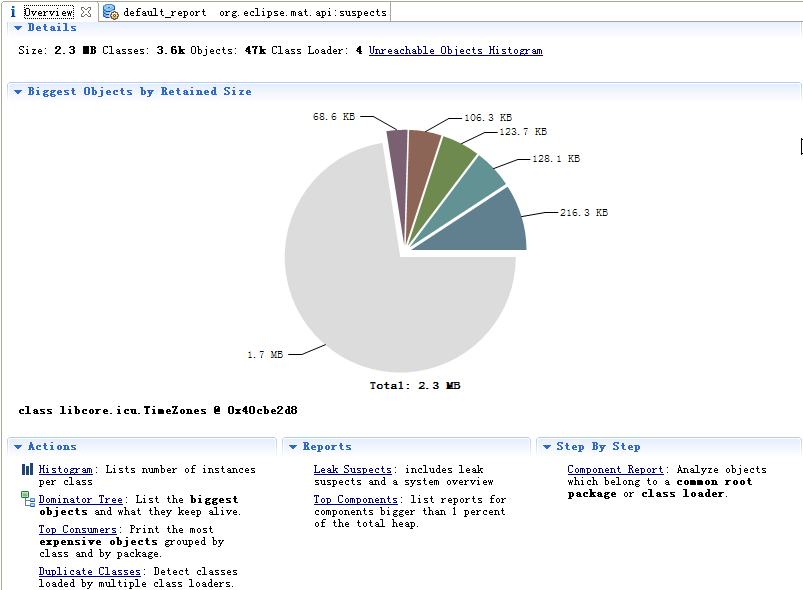
Task: Click the 1.7 MB label
Action: pos(265,354)
